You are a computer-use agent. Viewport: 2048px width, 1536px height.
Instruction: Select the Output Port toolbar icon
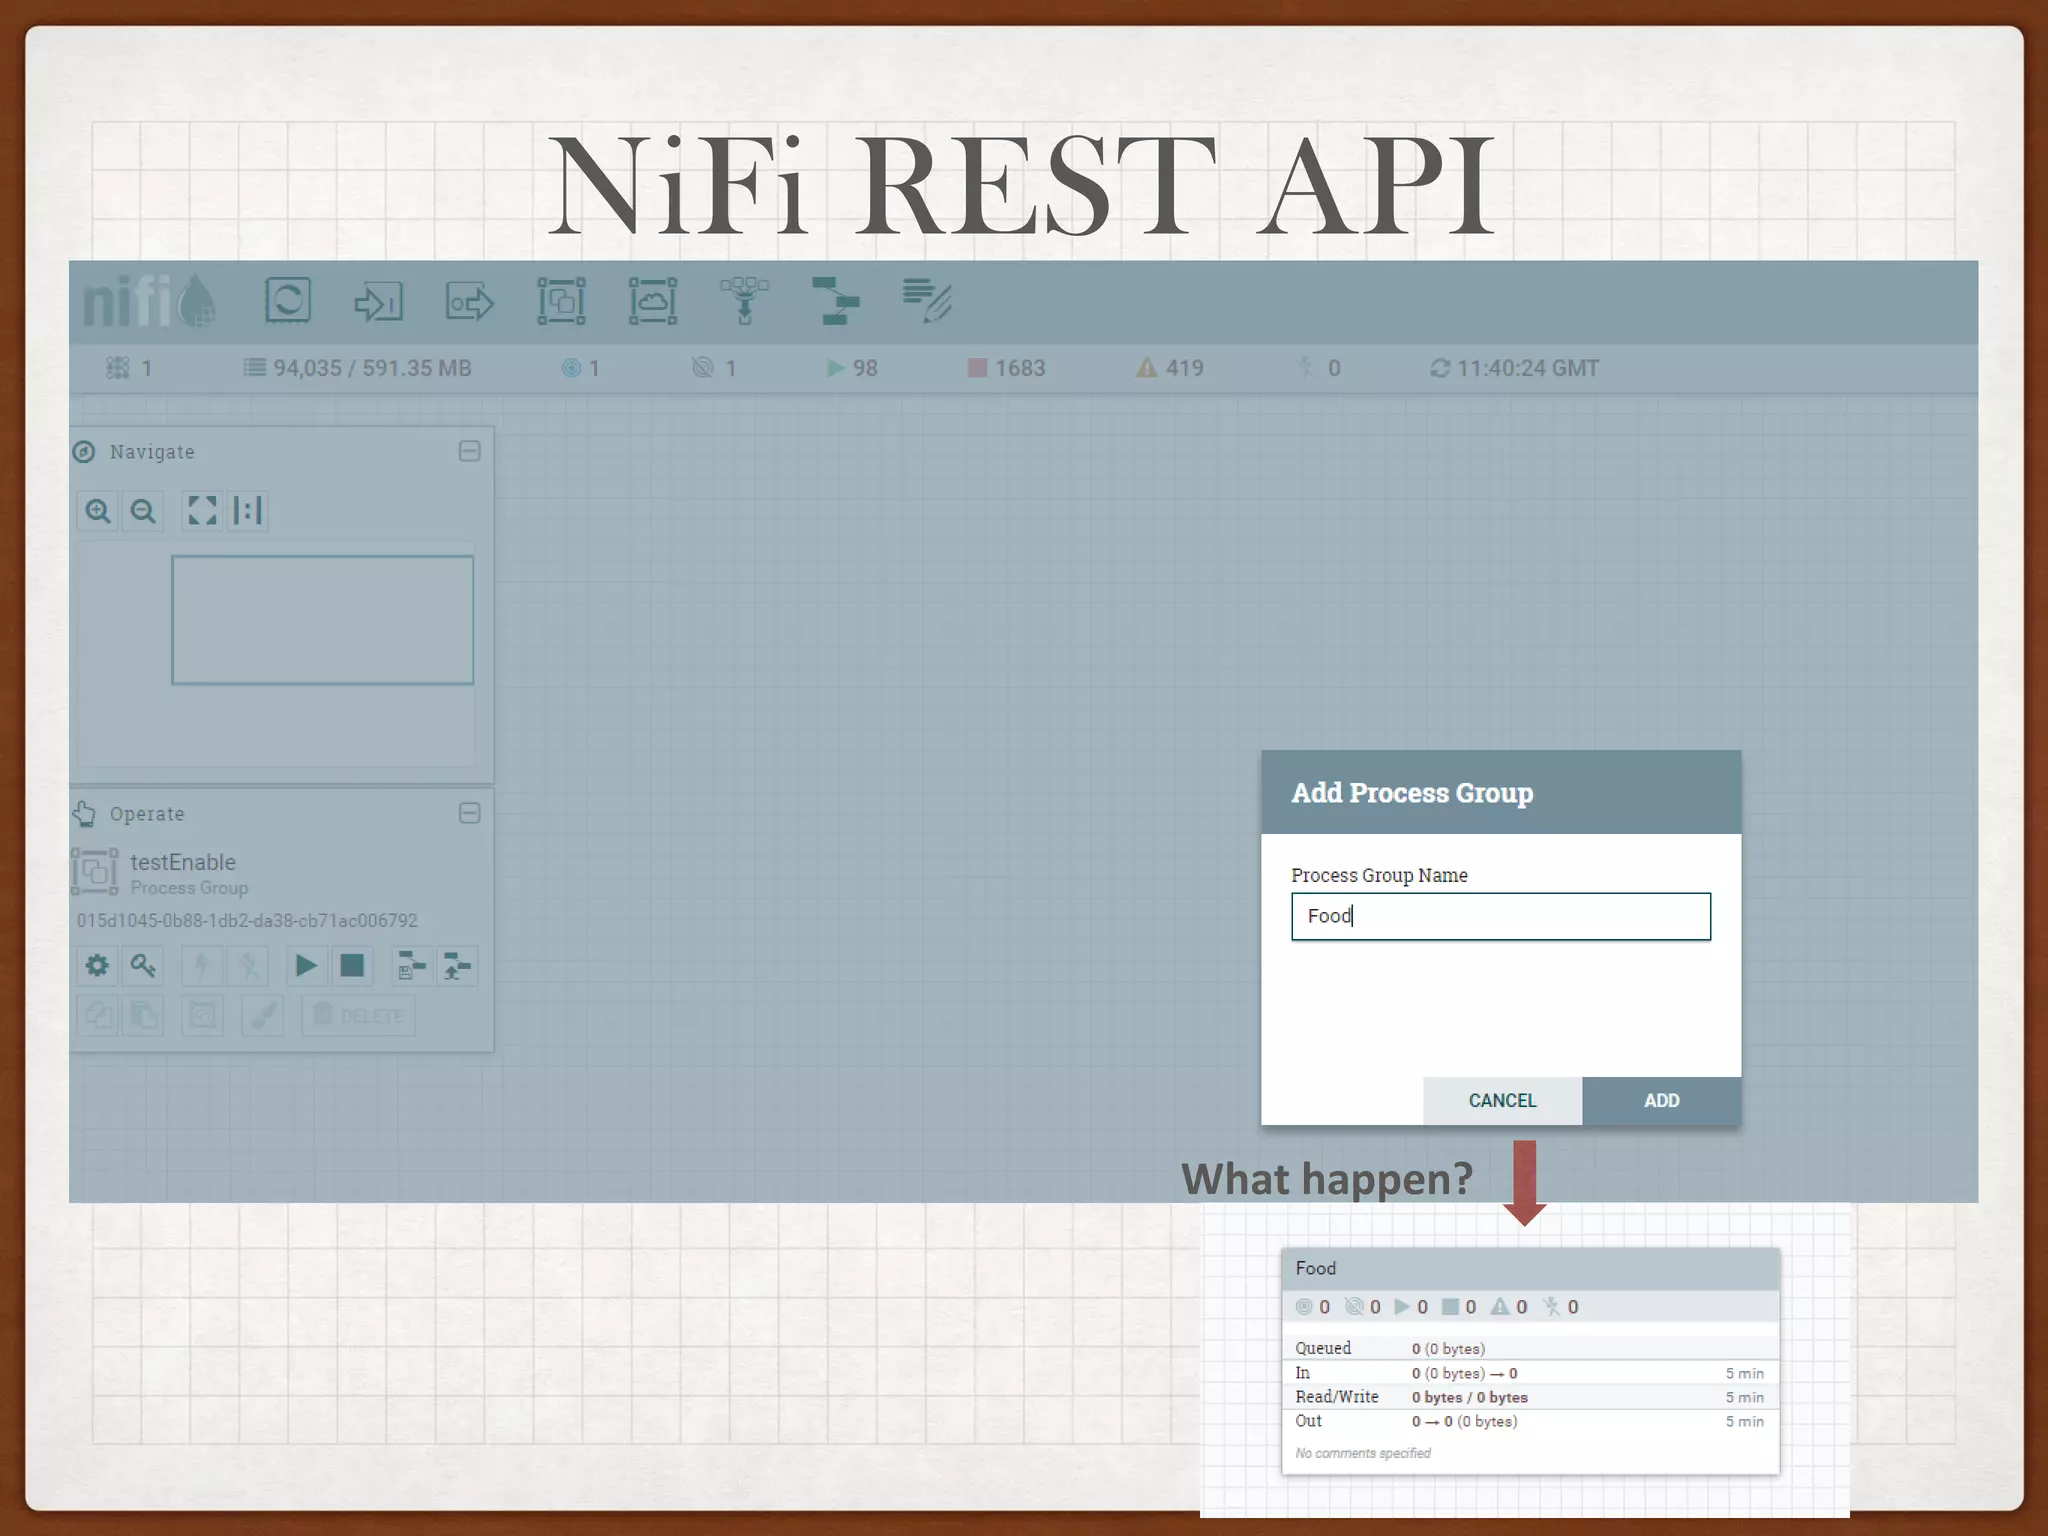click(x=470, y=301)
